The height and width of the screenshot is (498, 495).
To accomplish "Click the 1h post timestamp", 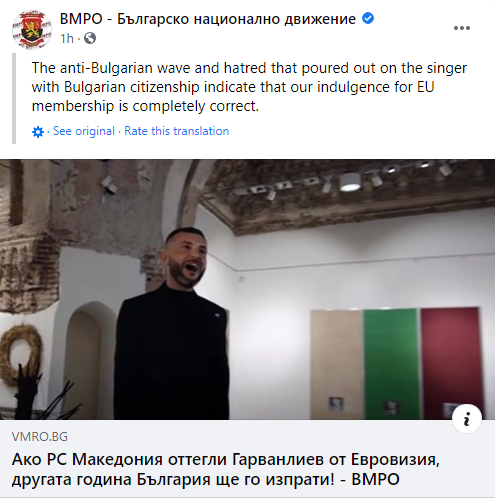I will click(x=67, y=39).
